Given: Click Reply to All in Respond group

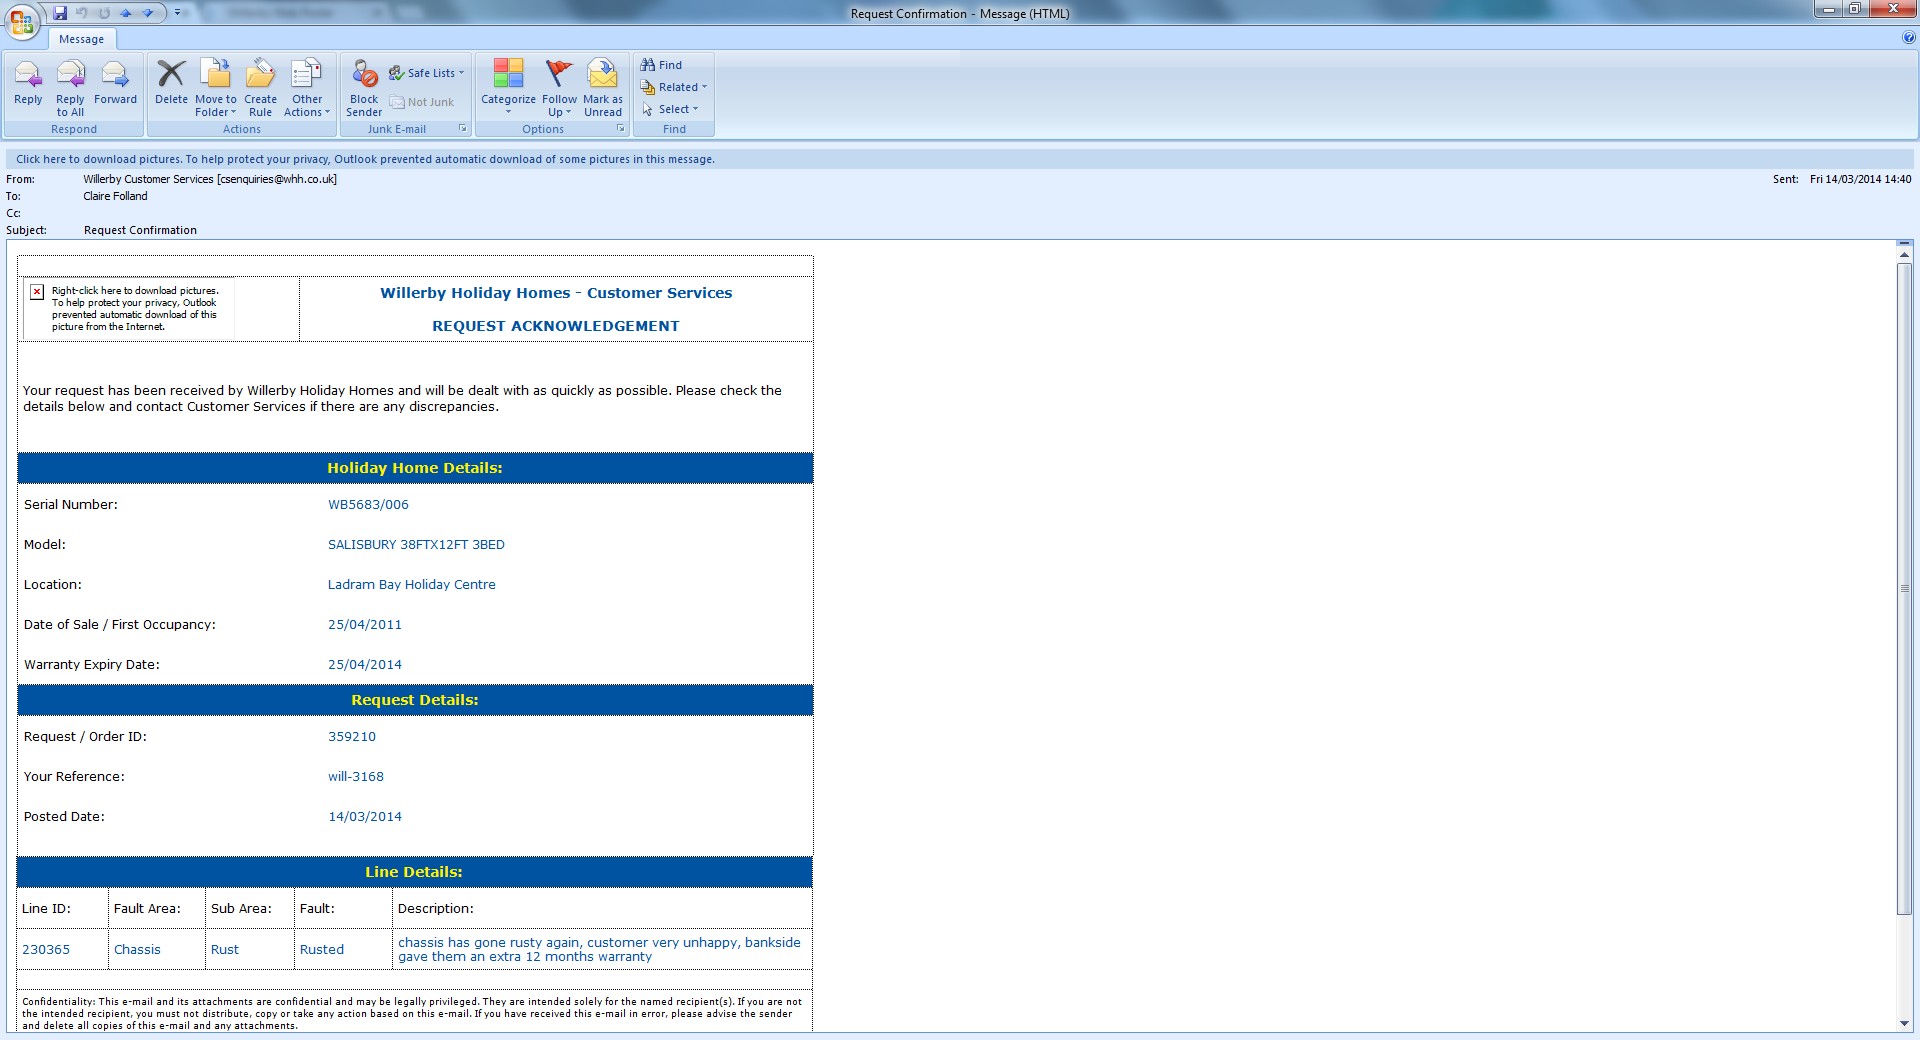Looking at the screenshot, I should click(x=70, y=88).
